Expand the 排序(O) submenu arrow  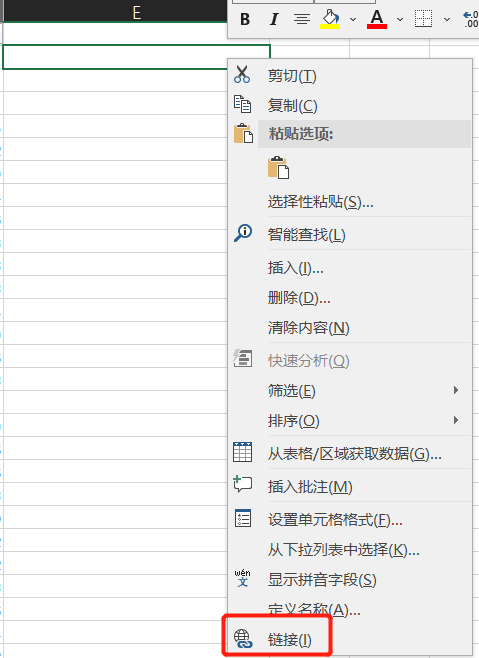(x=456, y=420)
